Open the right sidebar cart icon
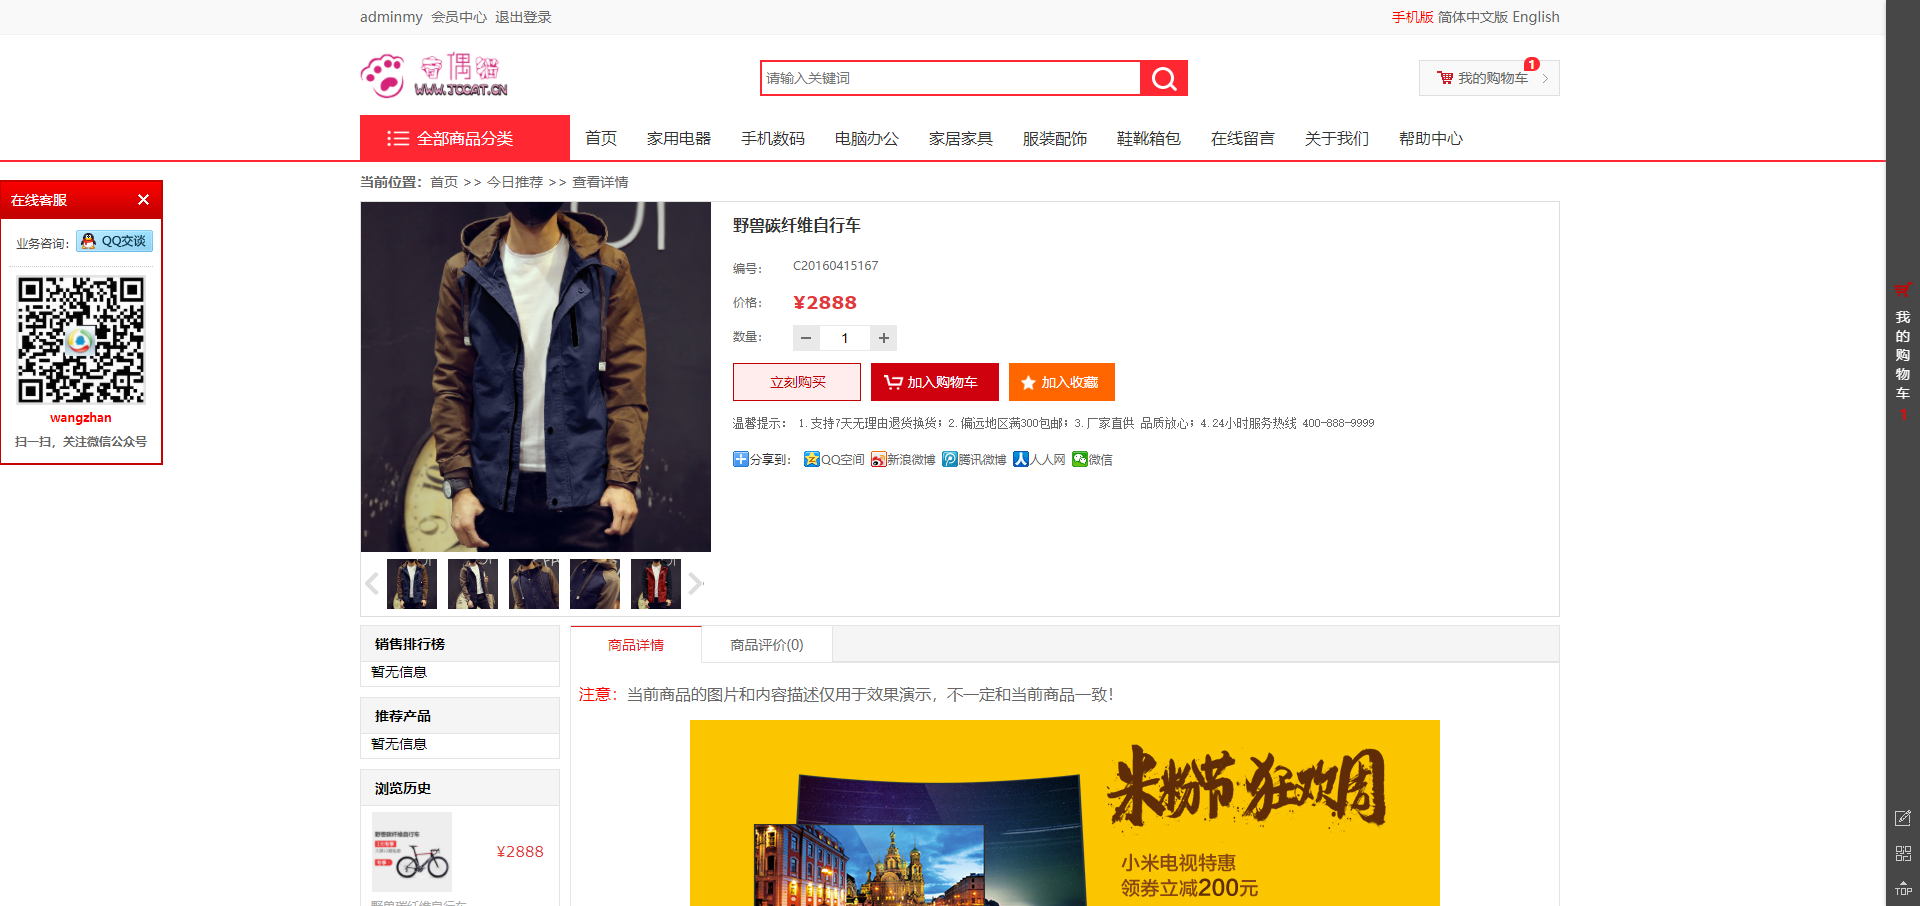 click(1903, 289)
